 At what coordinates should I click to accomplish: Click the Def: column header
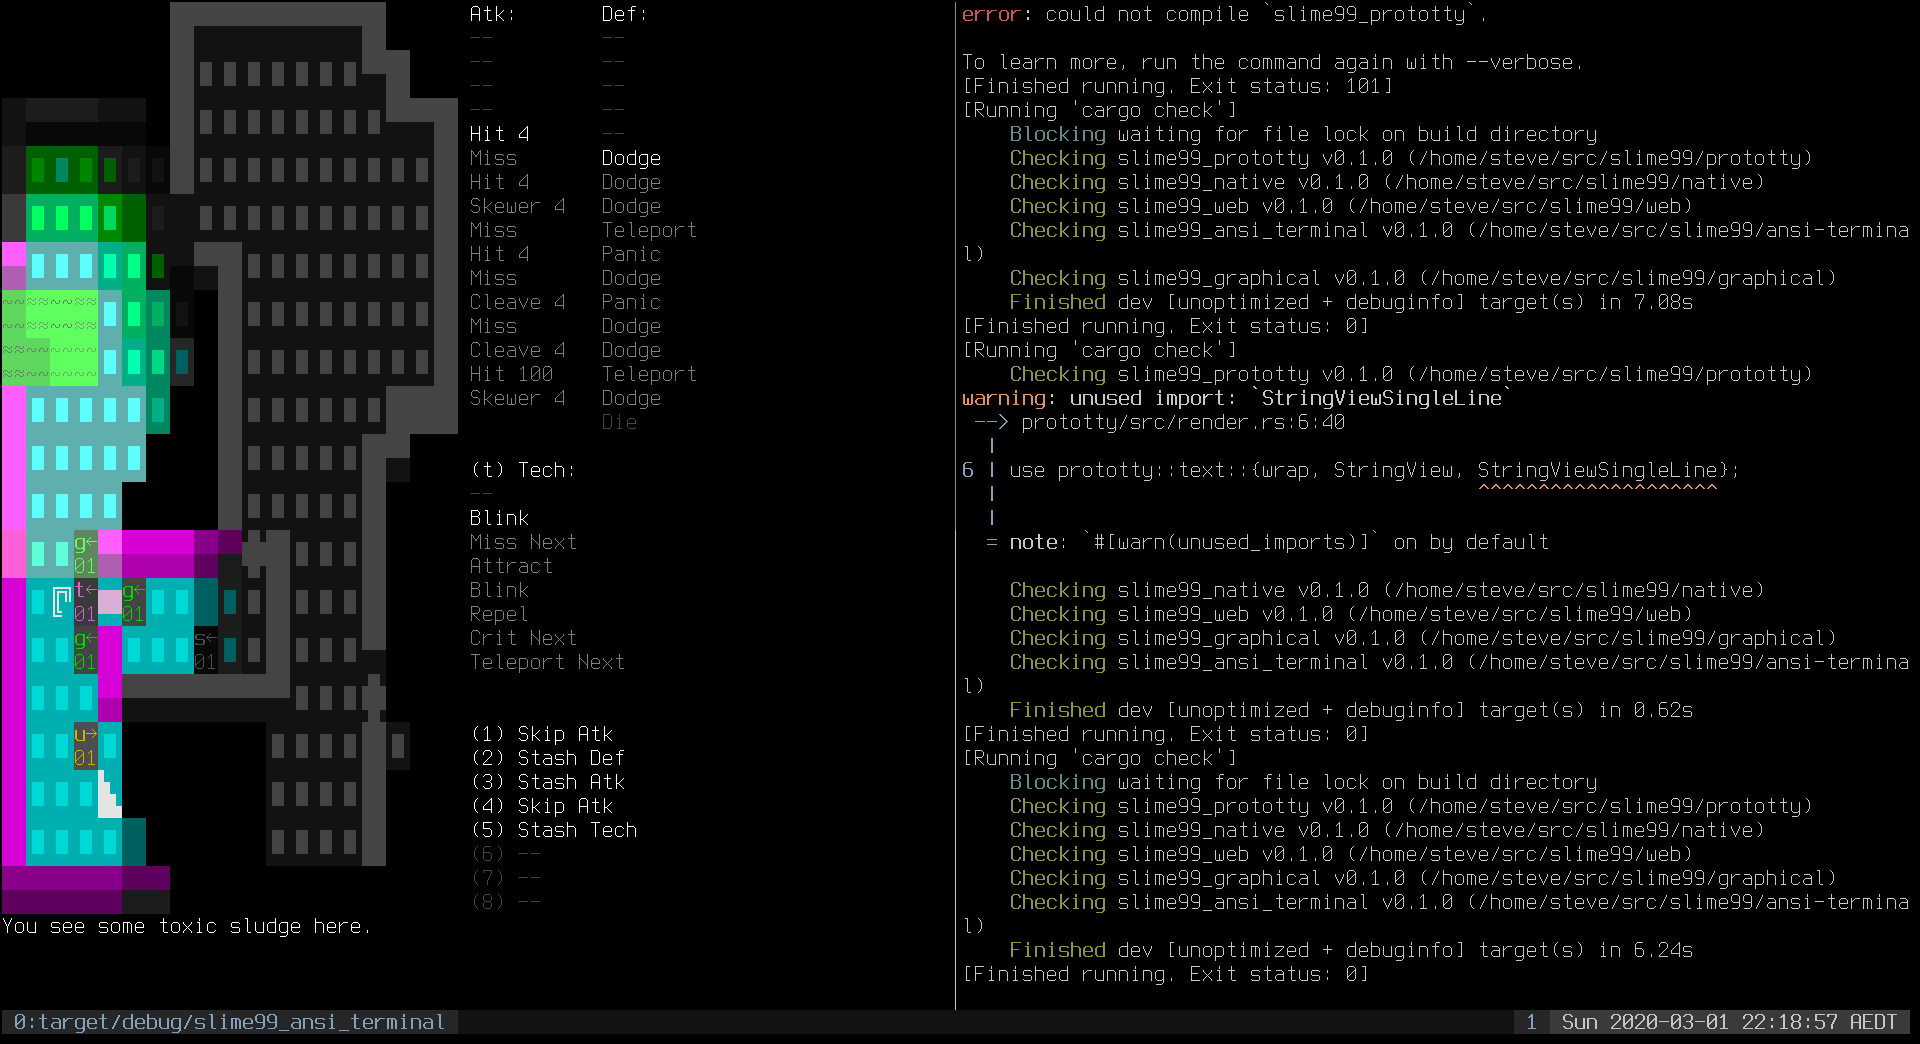622,14
